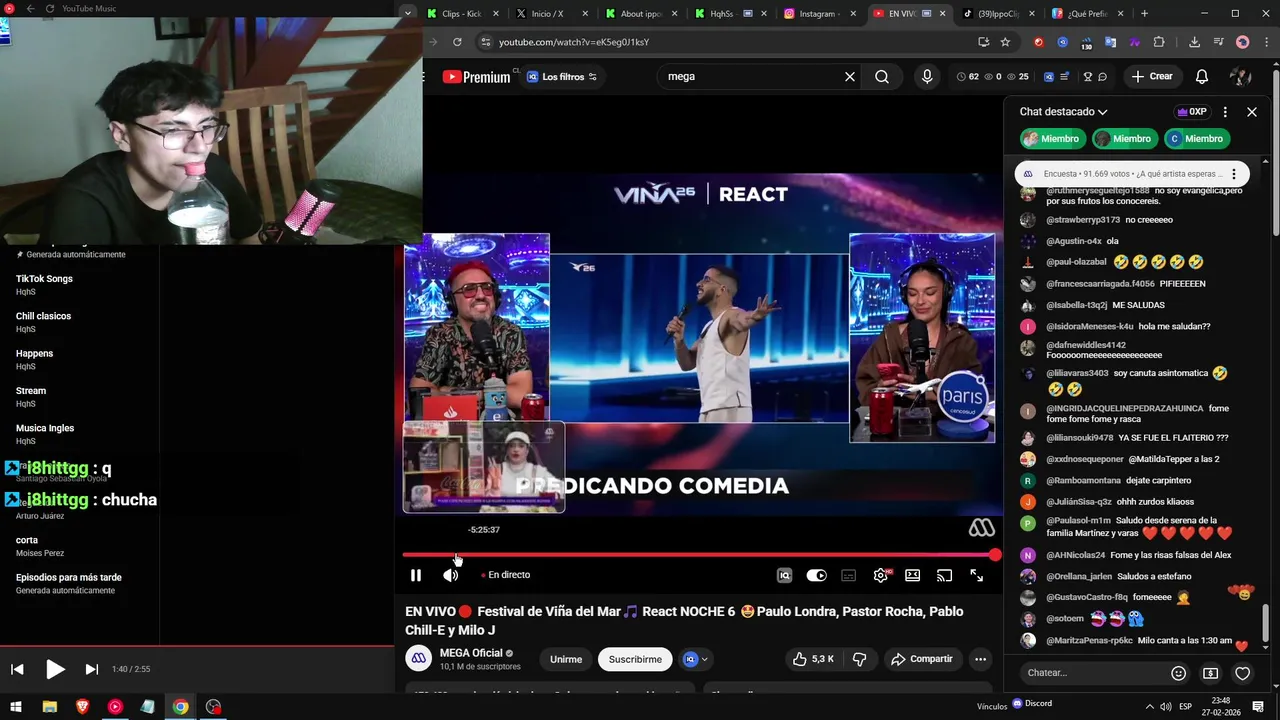Open the Musica Ingles playlist
Image resolution: width=1280 pixels, height=720 pixels.
[x=45, y=428]
